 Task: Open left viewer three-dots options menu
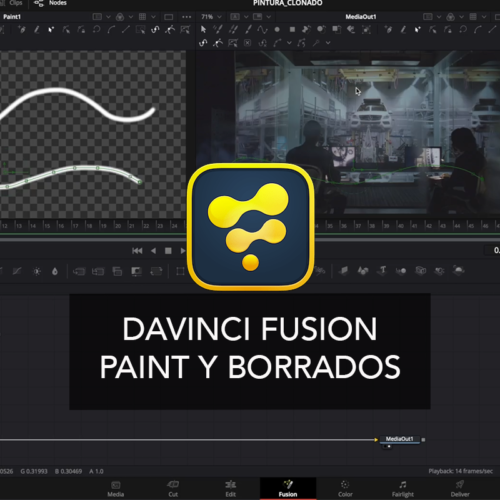click(186, 17)
